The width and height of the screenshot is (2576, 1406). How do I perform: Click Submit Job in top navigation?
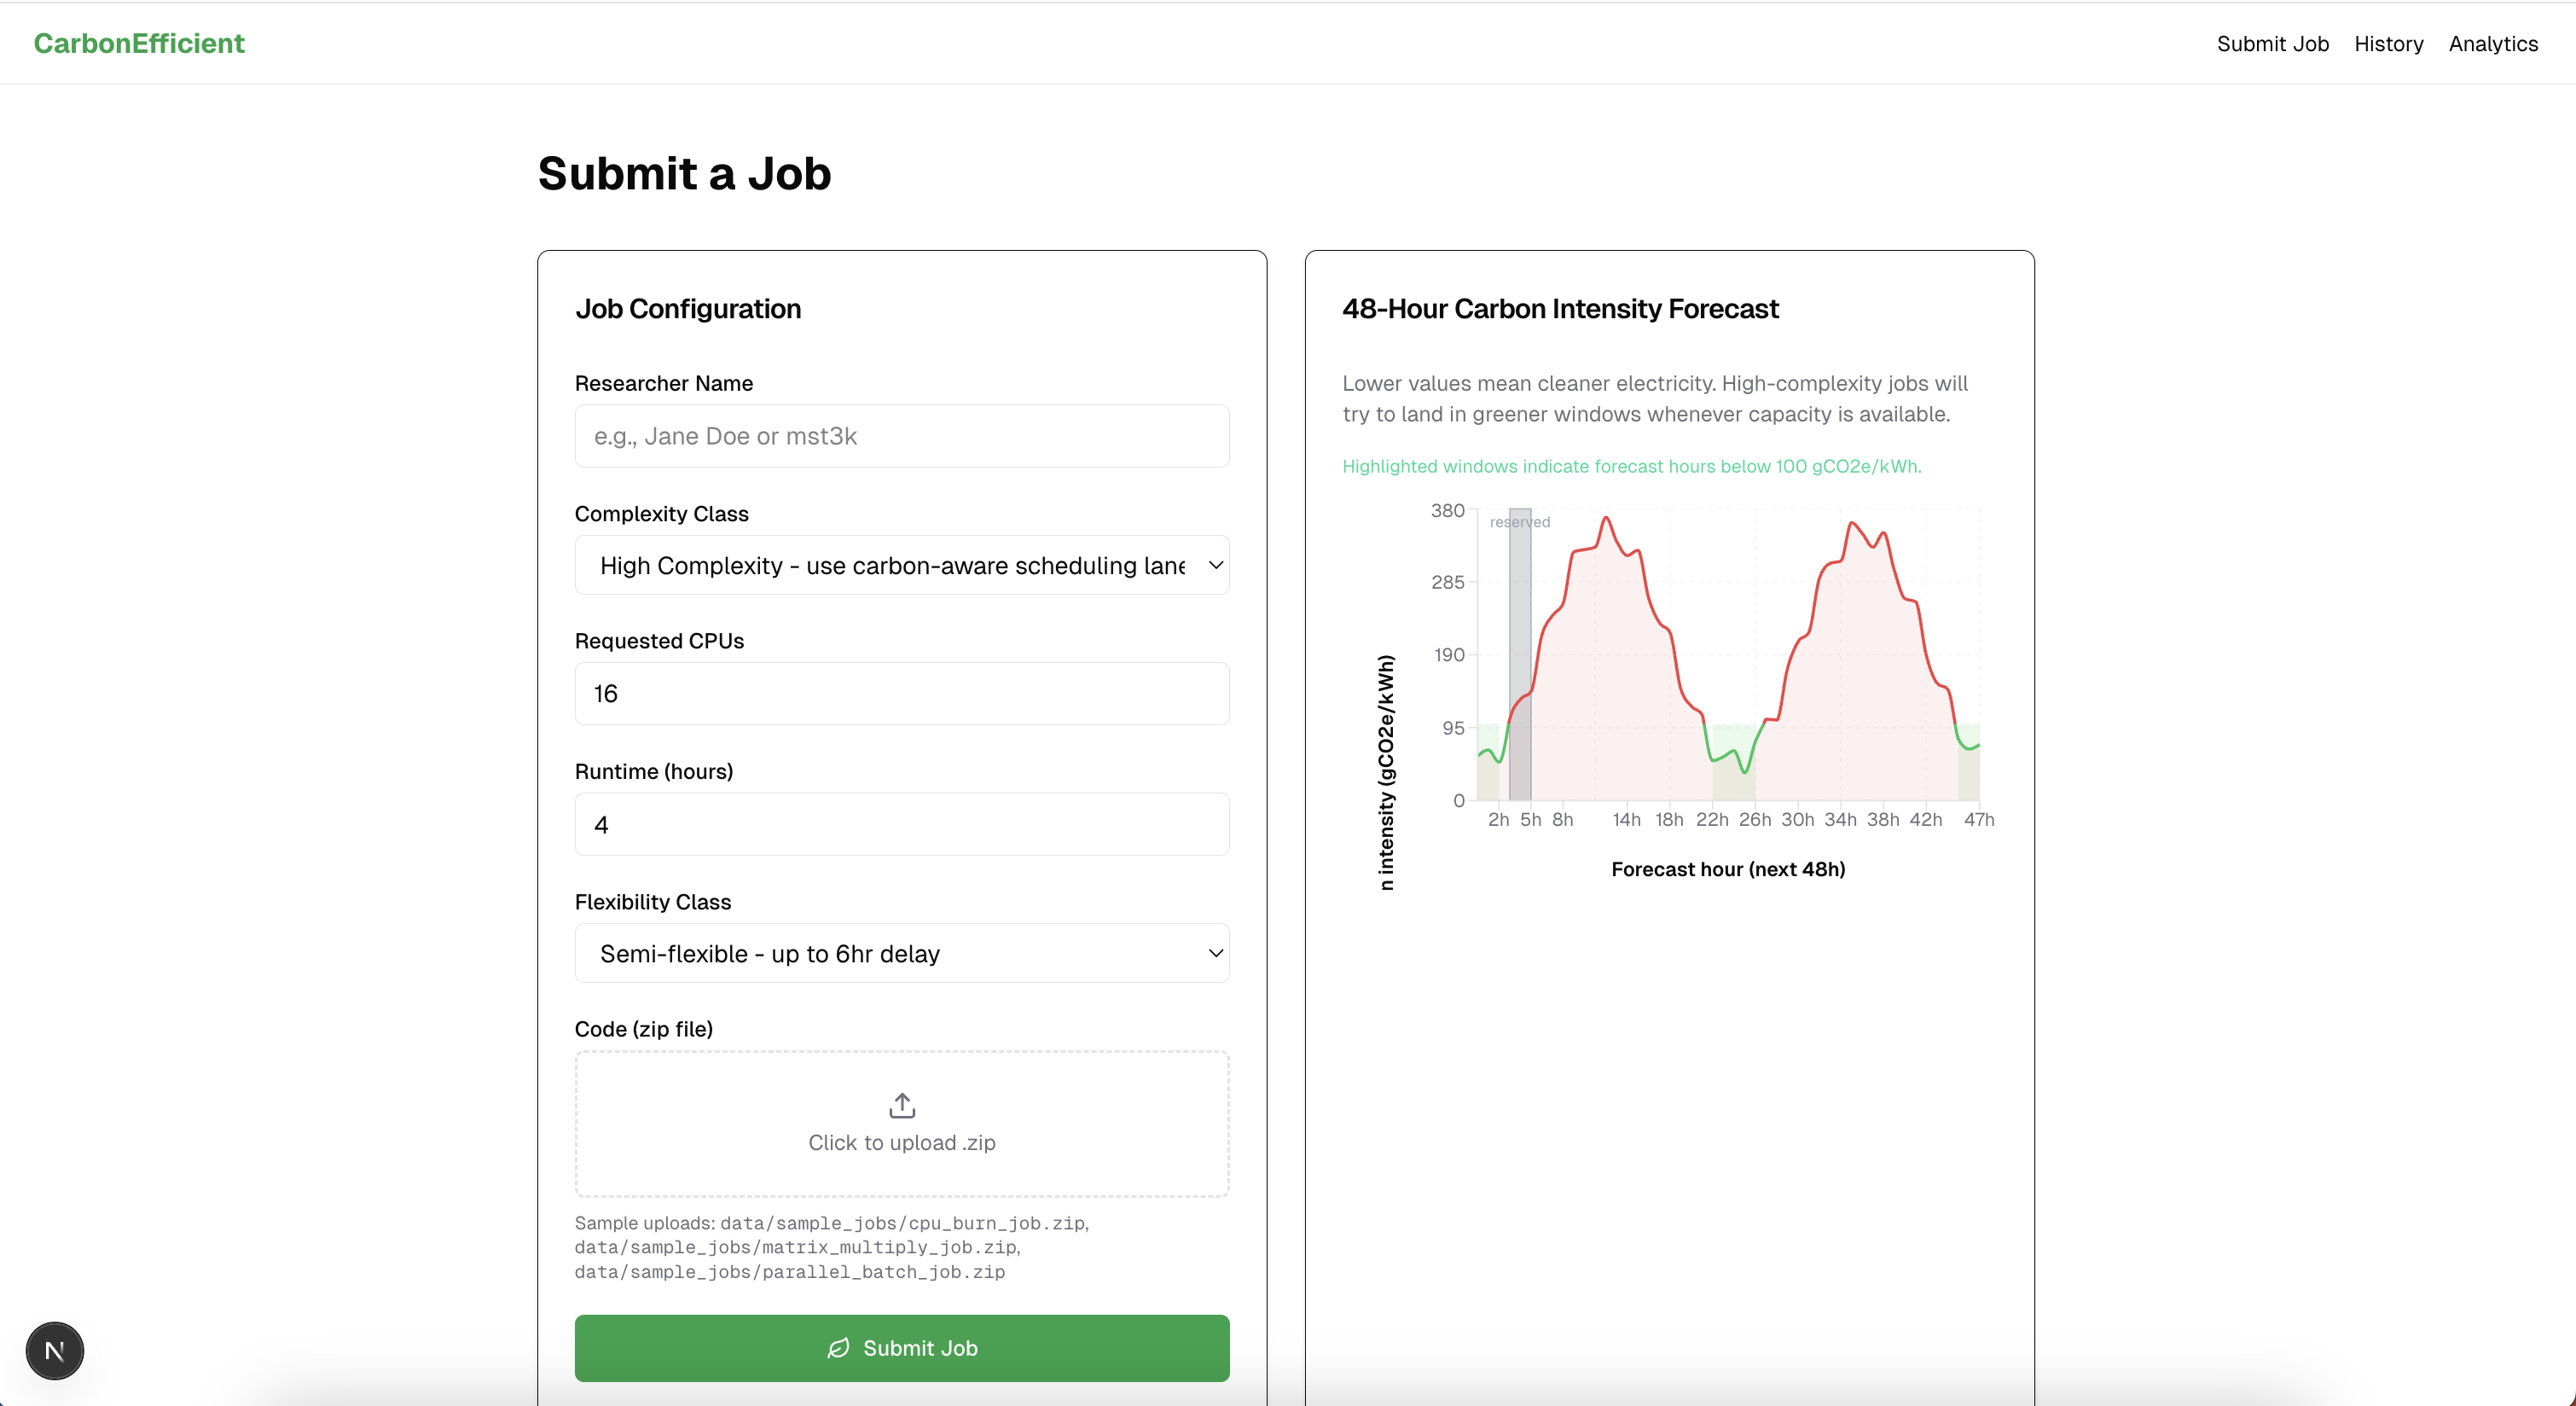tap(2272, 43)
